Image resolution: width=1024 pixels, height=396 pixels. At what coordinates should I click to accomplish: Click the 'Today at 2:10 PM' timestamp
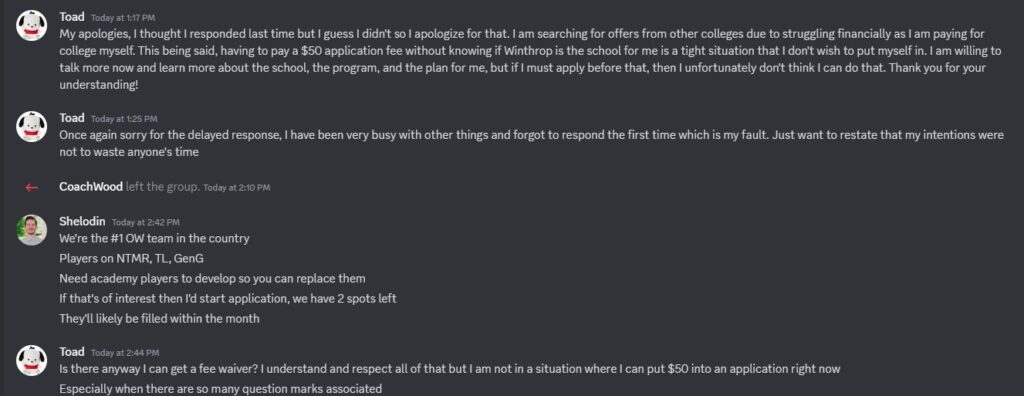coord(236,188)
